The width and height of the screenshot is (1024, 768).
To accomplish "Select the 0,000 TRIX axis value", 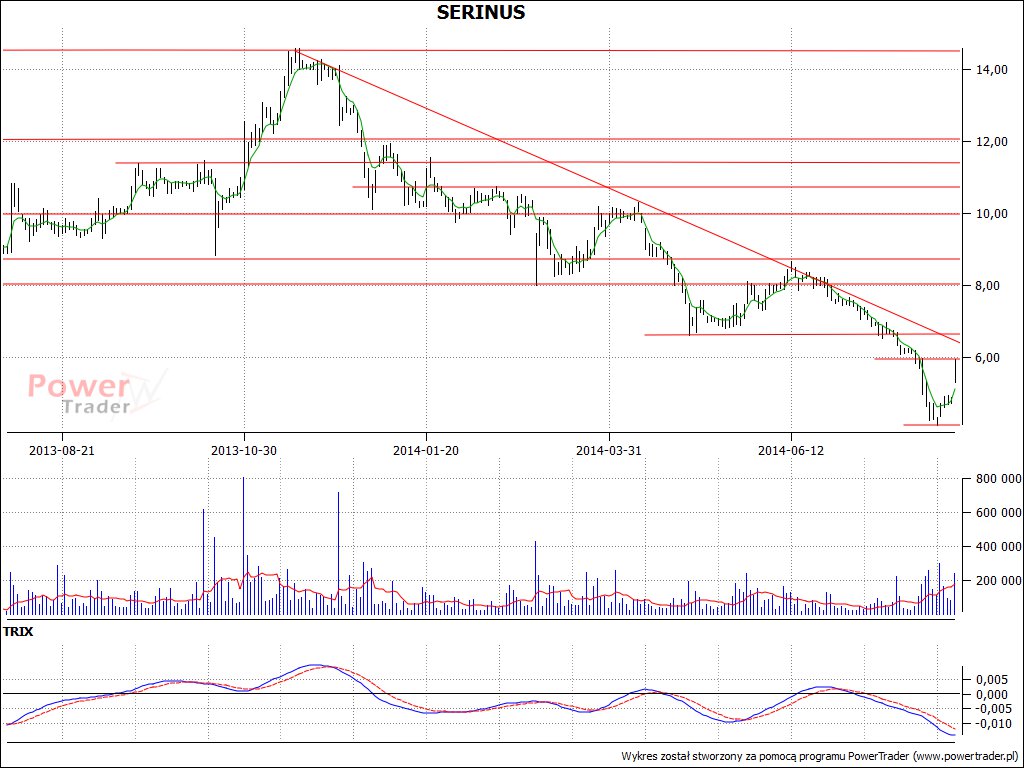I will 992,695.
